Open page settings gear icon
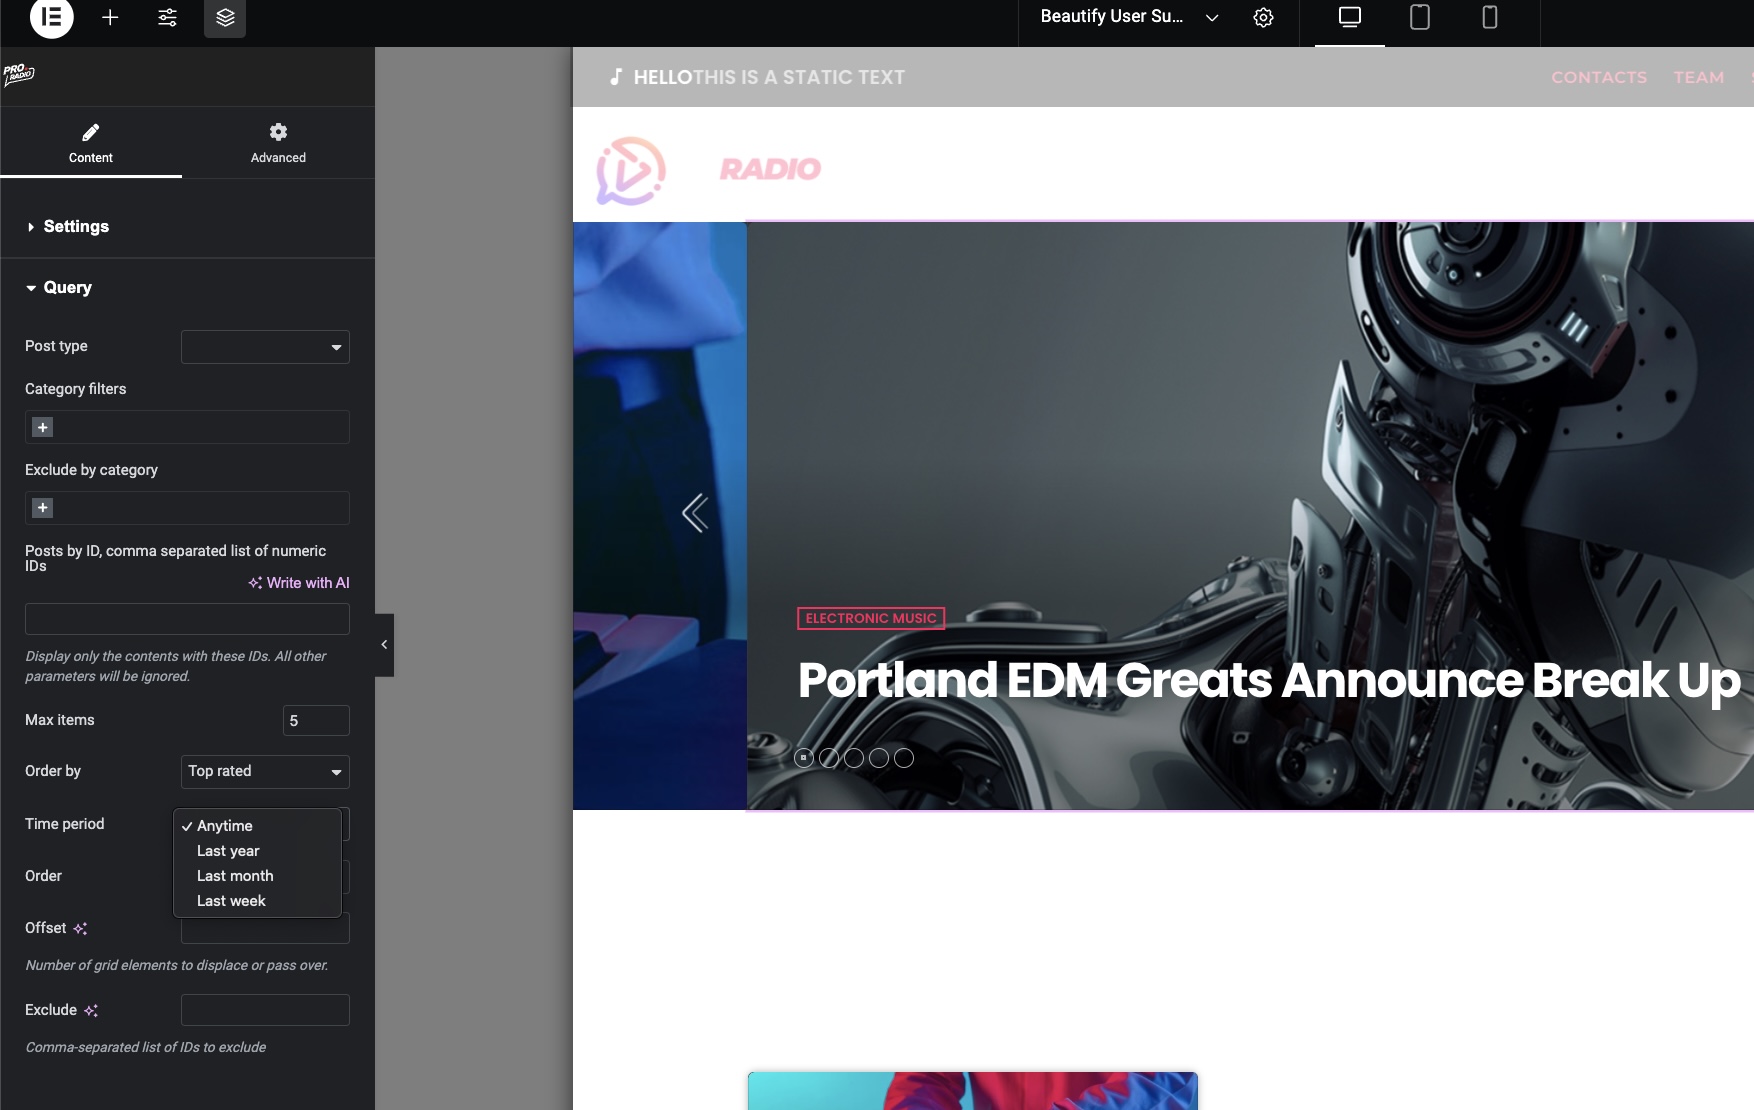 [1263, 17]
